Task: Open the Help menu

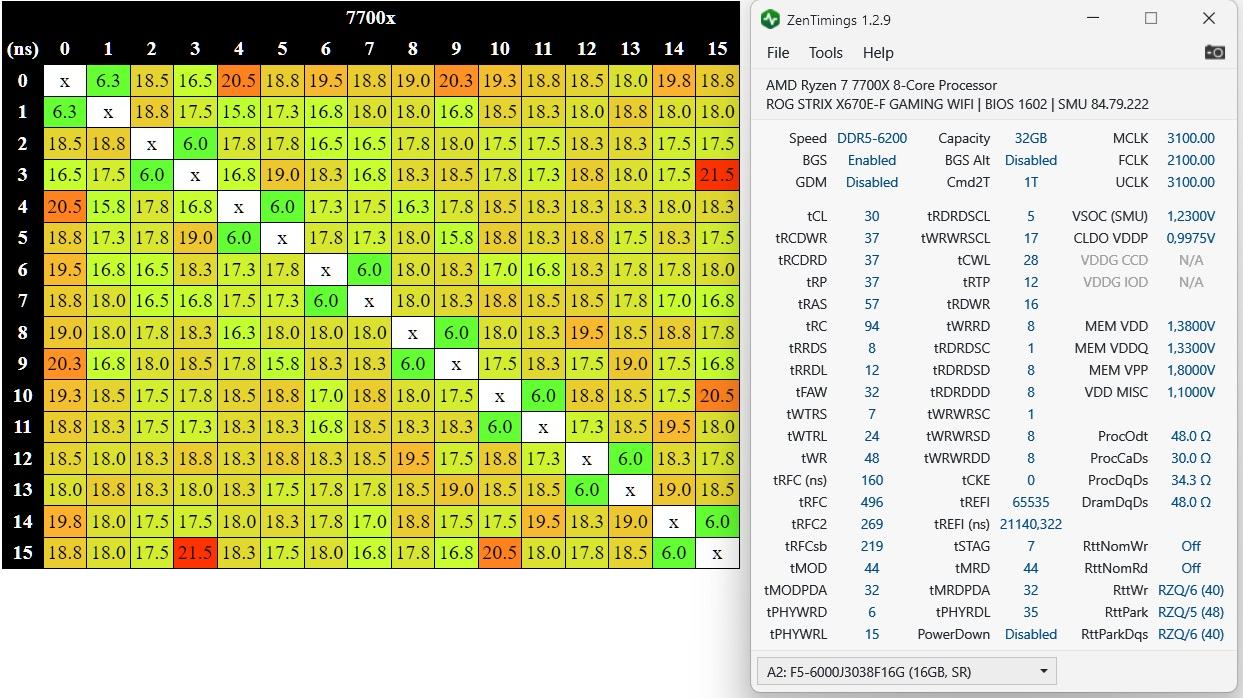Action: click(878, 53)
